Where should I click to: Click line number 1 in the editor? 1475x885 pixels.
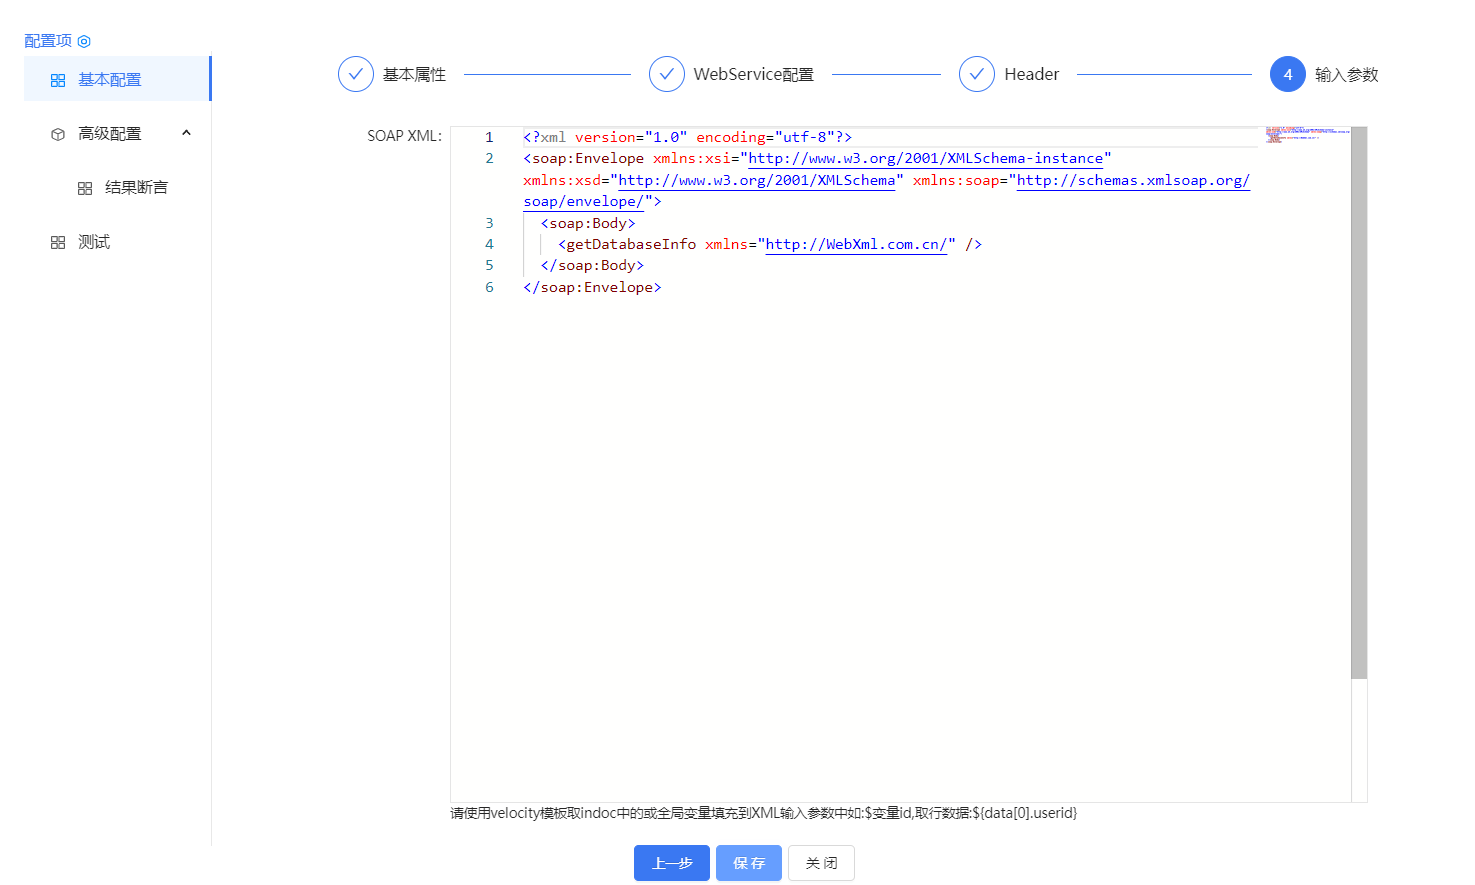coord(489,137)
